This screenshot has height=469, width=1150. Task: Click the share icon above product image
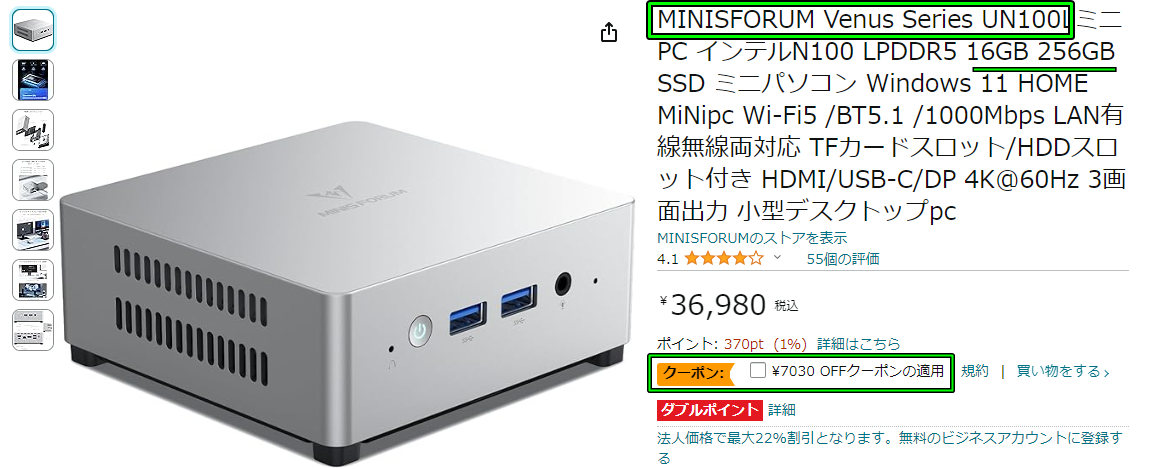(x=609, y=32)
